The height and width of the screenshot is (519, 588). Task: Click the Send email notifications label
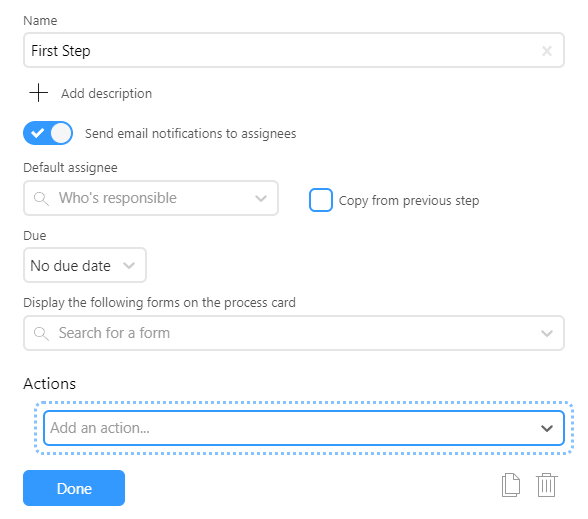coord(190,134)
